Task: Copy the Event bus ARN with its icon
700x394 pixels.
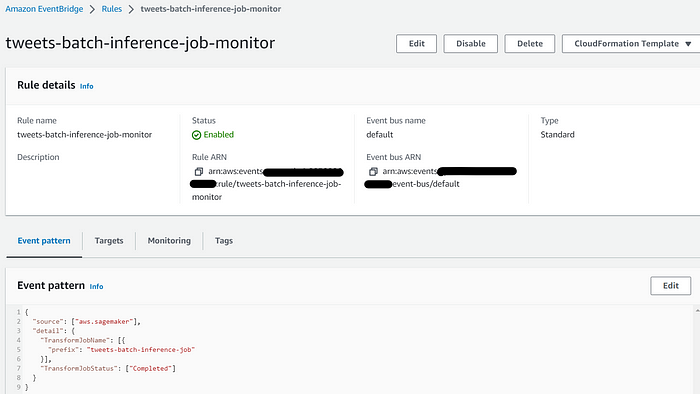Action: (373, 171)
